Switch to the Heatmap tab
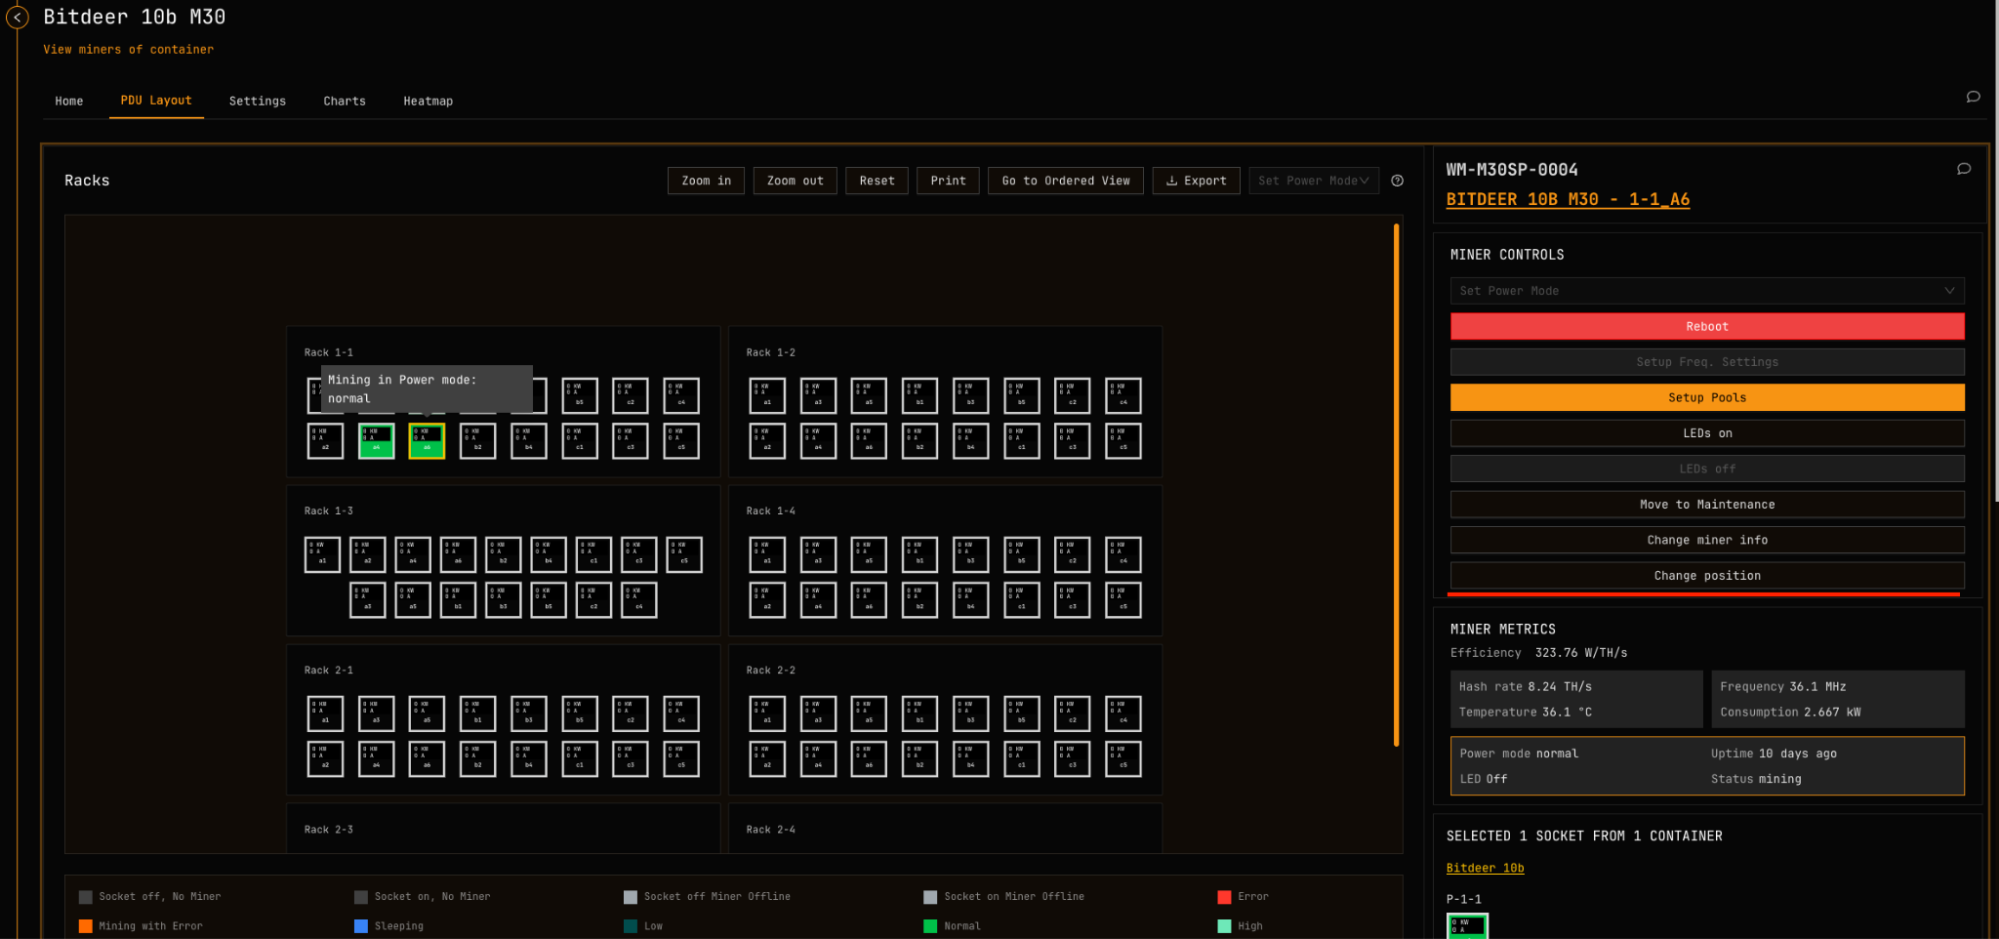Viewport: 1999px width, 939px height. click(x=428, y=101)
